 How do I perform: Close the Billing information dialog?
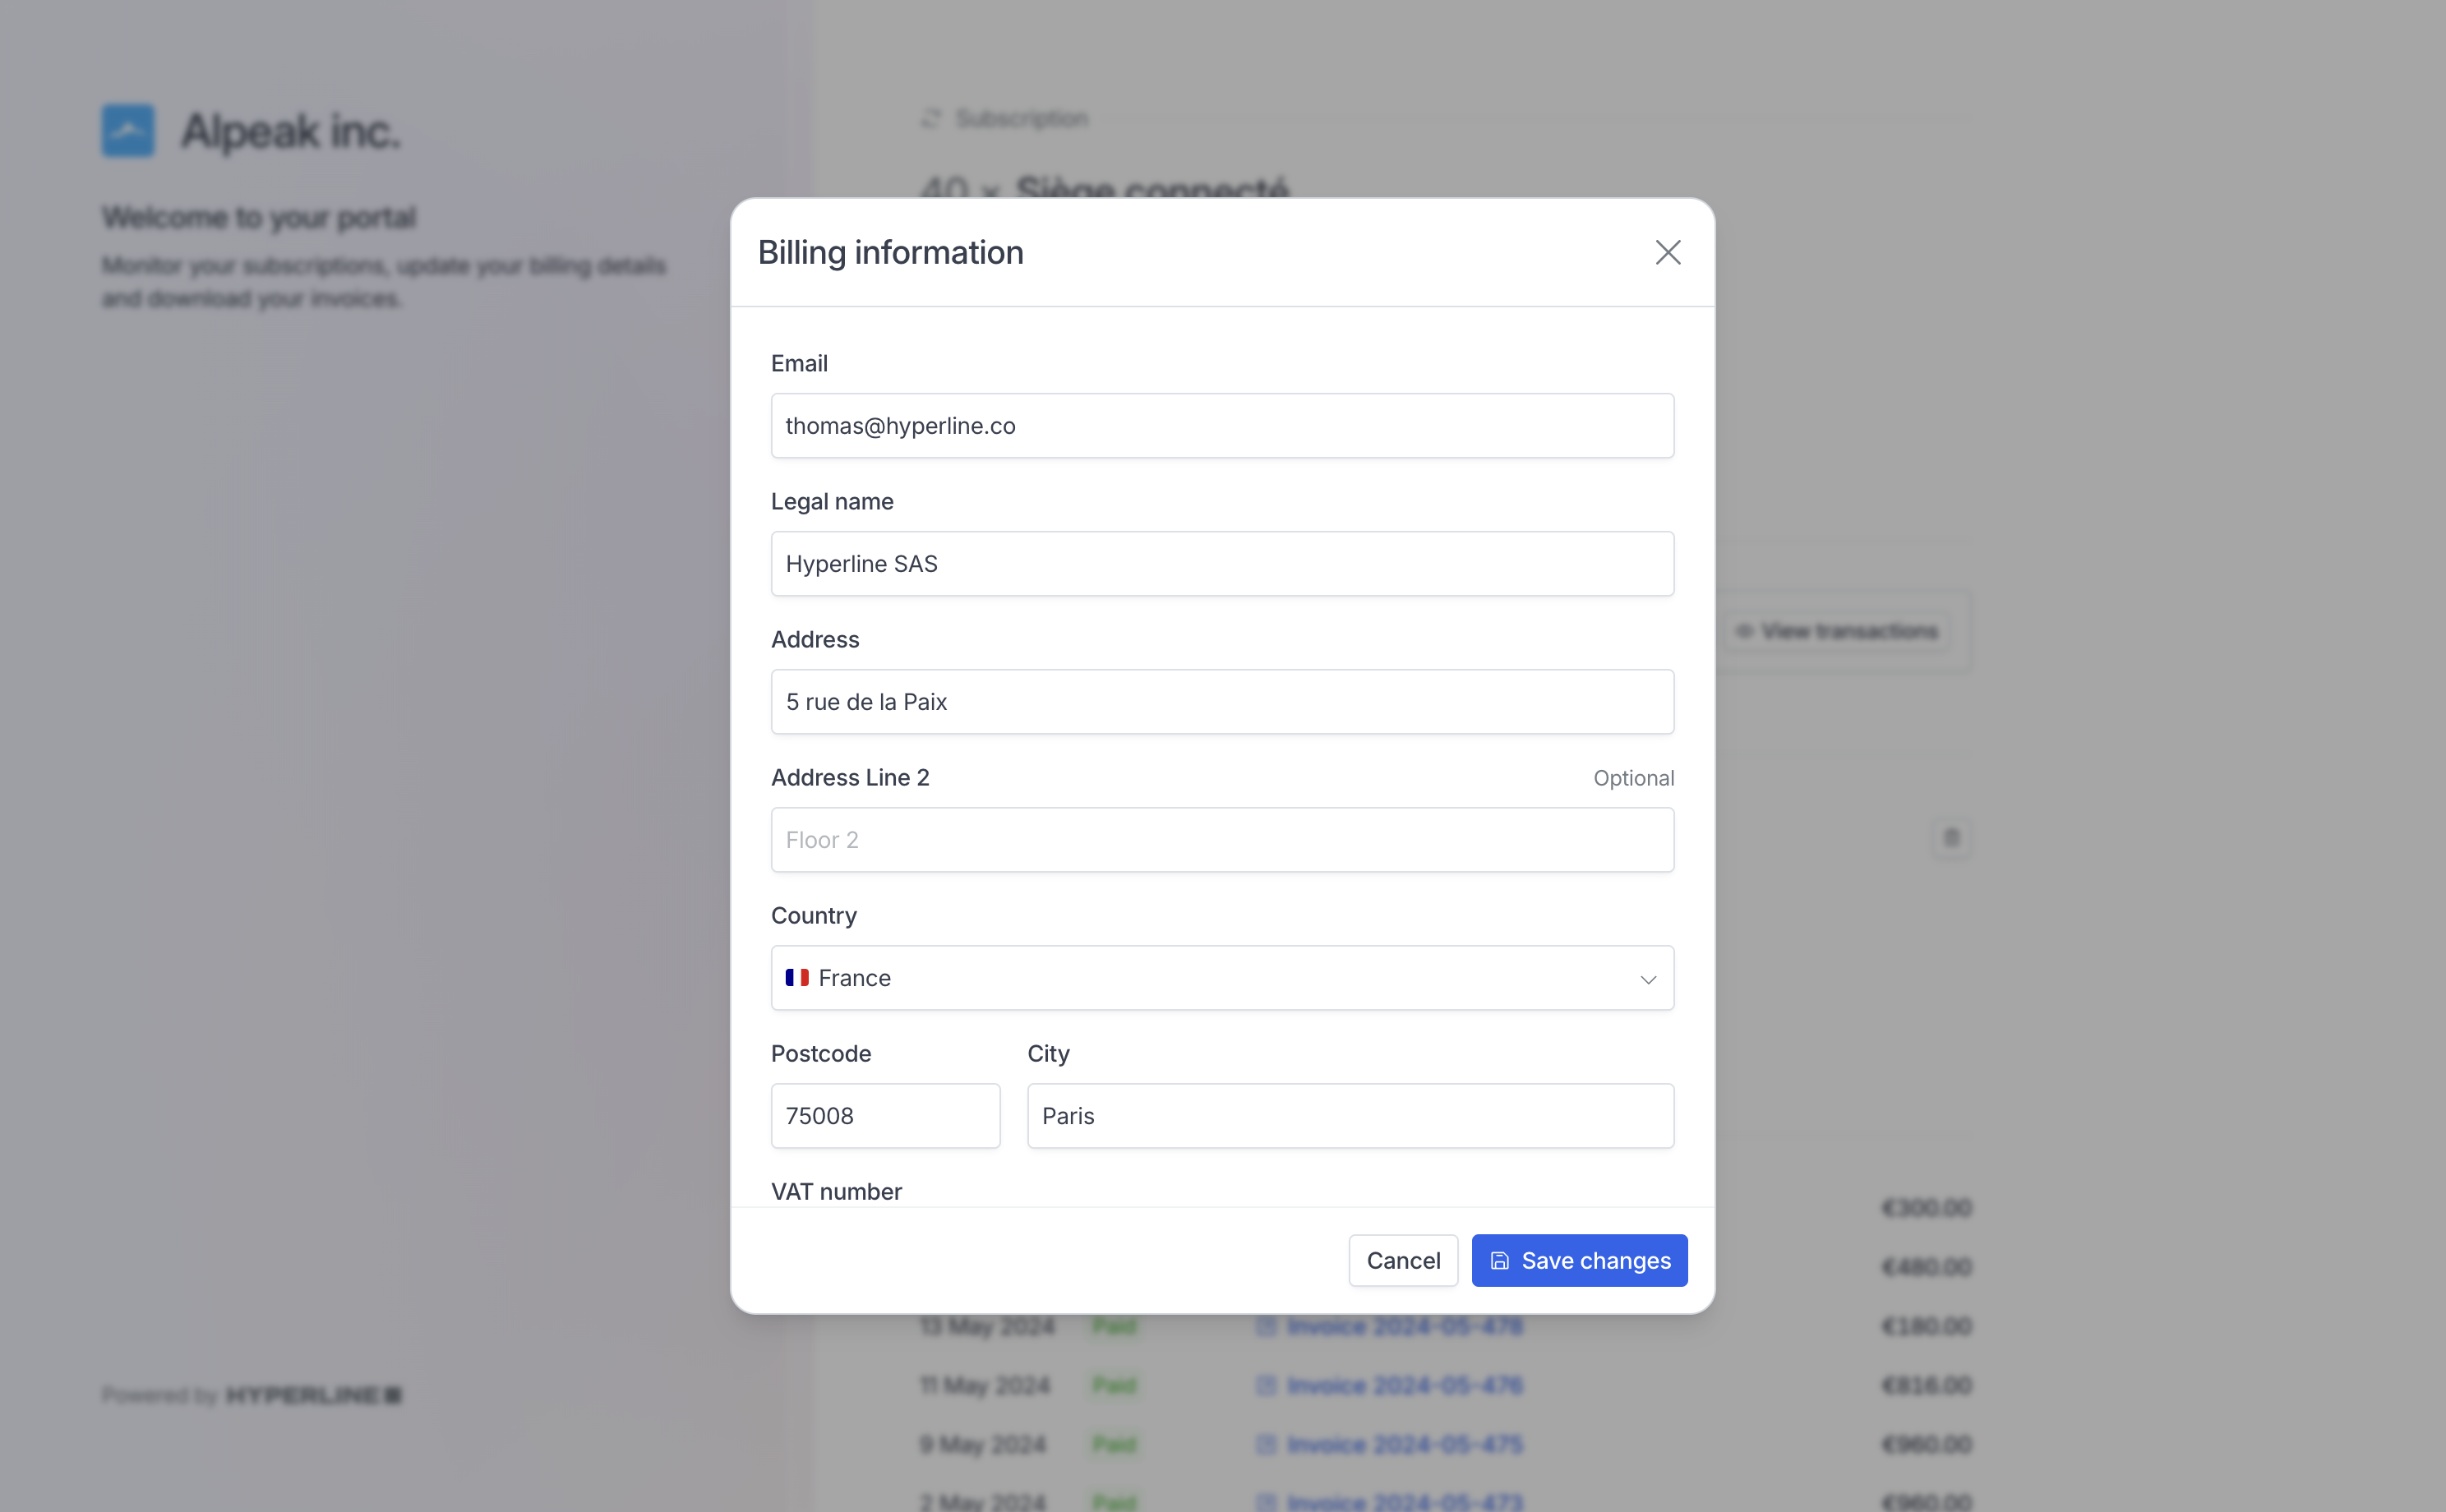click(x=1667, y=252)
